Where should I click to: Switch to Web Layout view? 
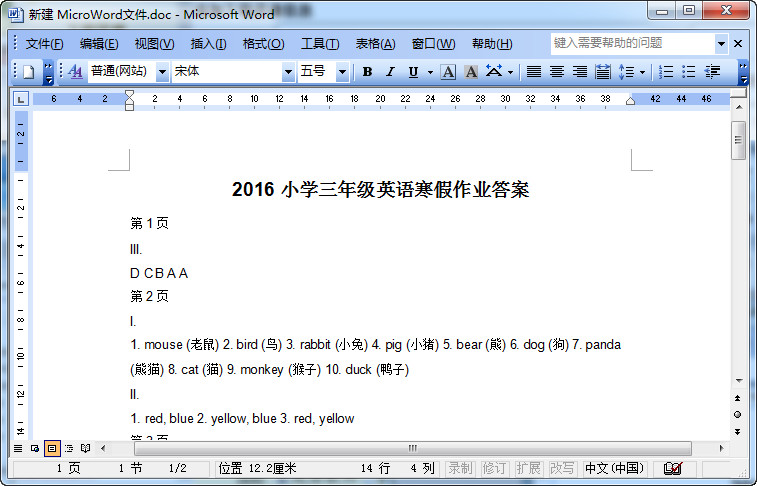point(35,448)
